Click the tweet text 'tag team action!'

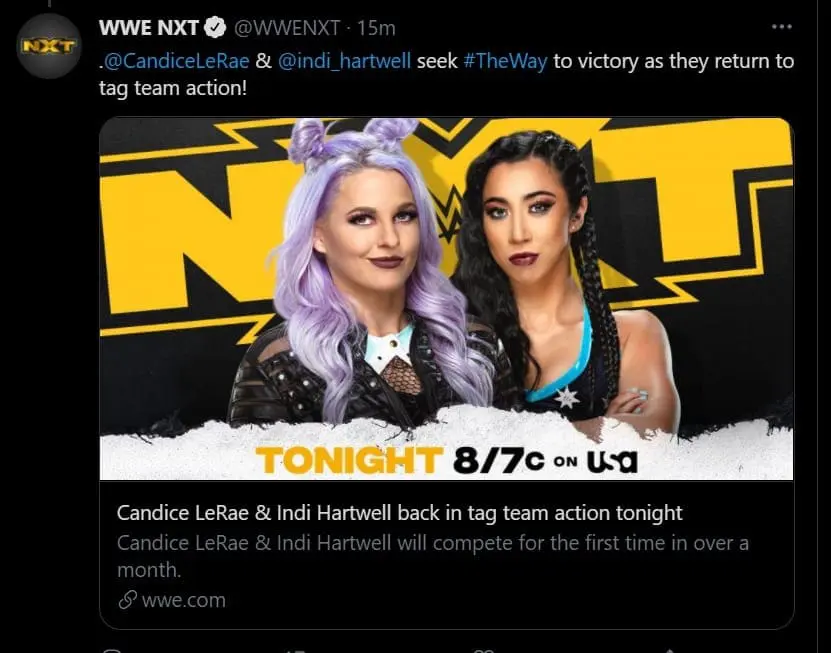pos(173,88)
